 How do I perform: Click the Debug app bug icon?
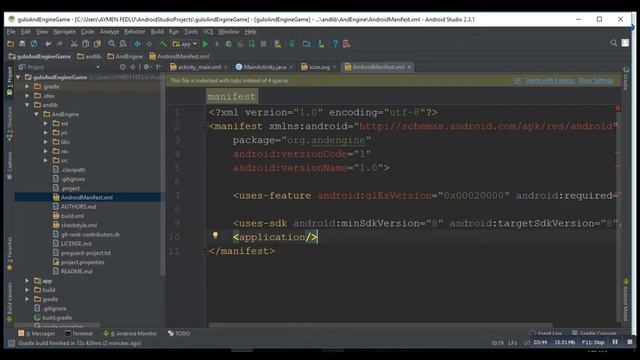[x=228, y=44]
